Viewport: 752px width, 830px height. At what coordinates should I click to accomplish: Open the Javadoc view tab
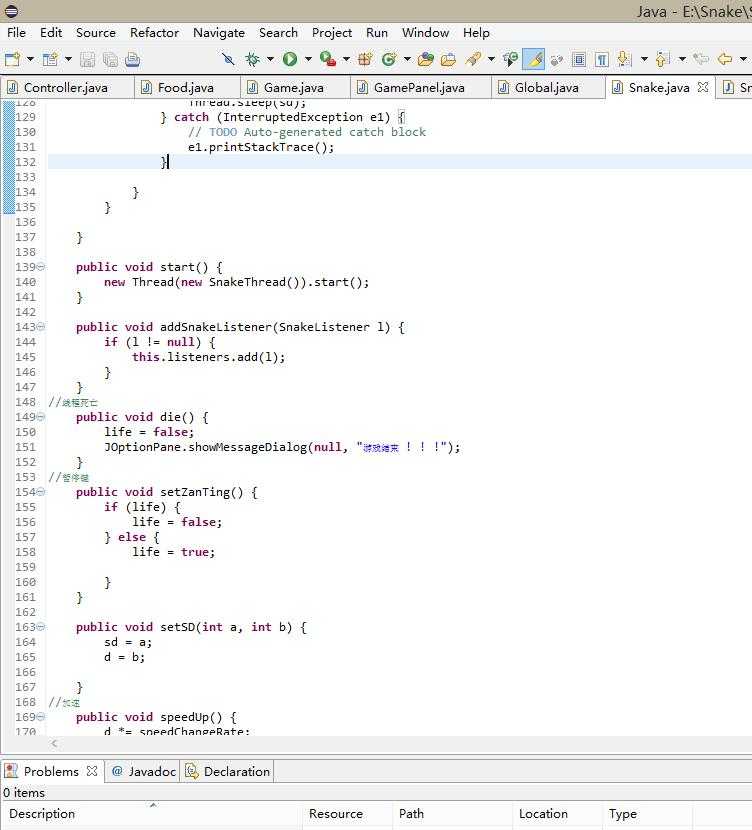pyautogui.click(x=143, y=771)
